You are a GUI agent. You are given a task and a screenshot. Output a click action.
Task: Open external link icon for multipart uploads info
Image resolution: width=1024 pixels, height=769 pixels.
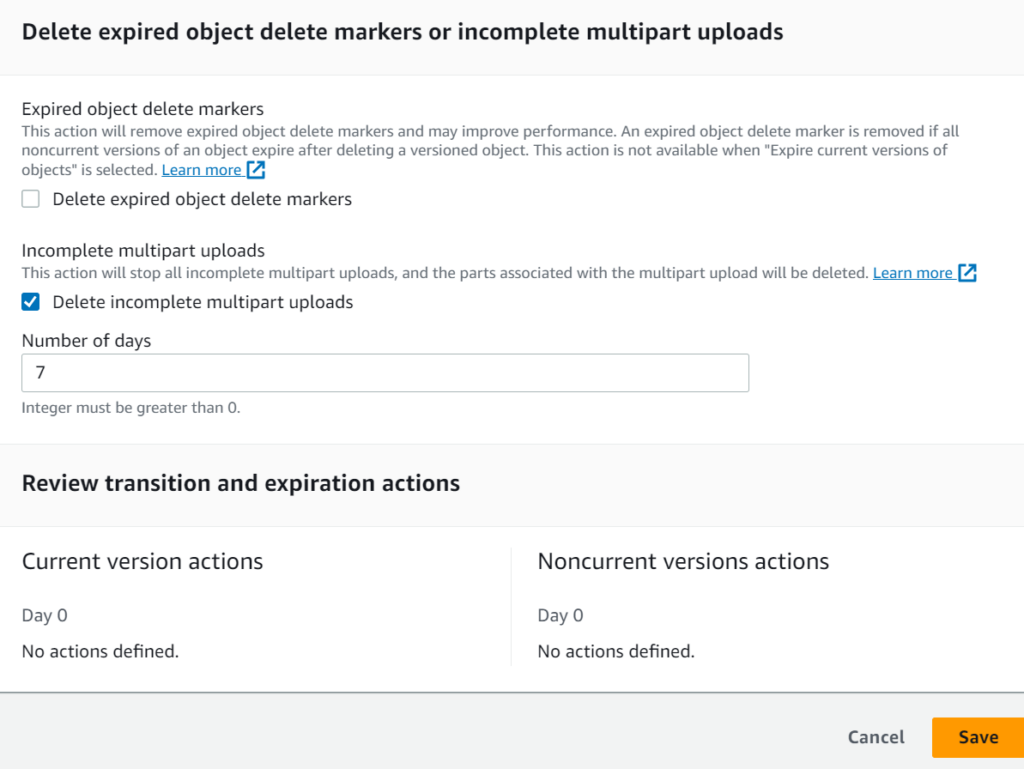[967, 273]
